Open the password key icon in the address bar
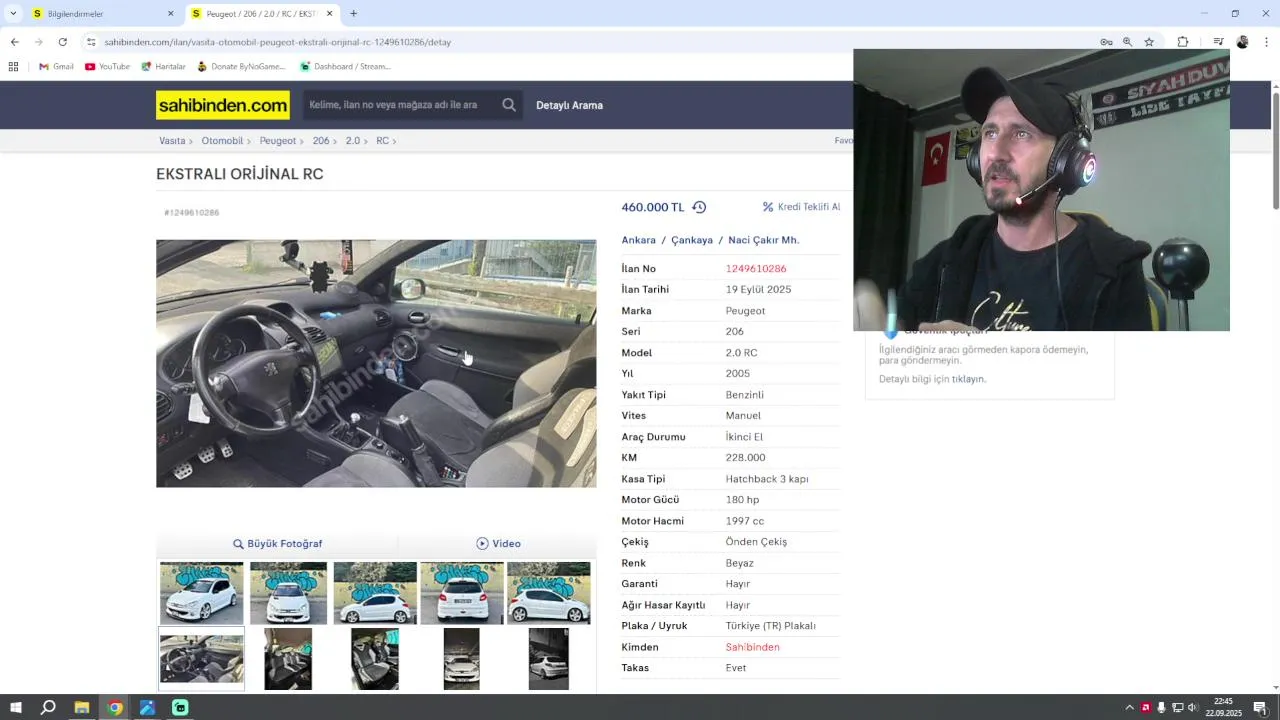This screenshot has width=1280, height=720. pyautogui.click(x=1106, y=42)
